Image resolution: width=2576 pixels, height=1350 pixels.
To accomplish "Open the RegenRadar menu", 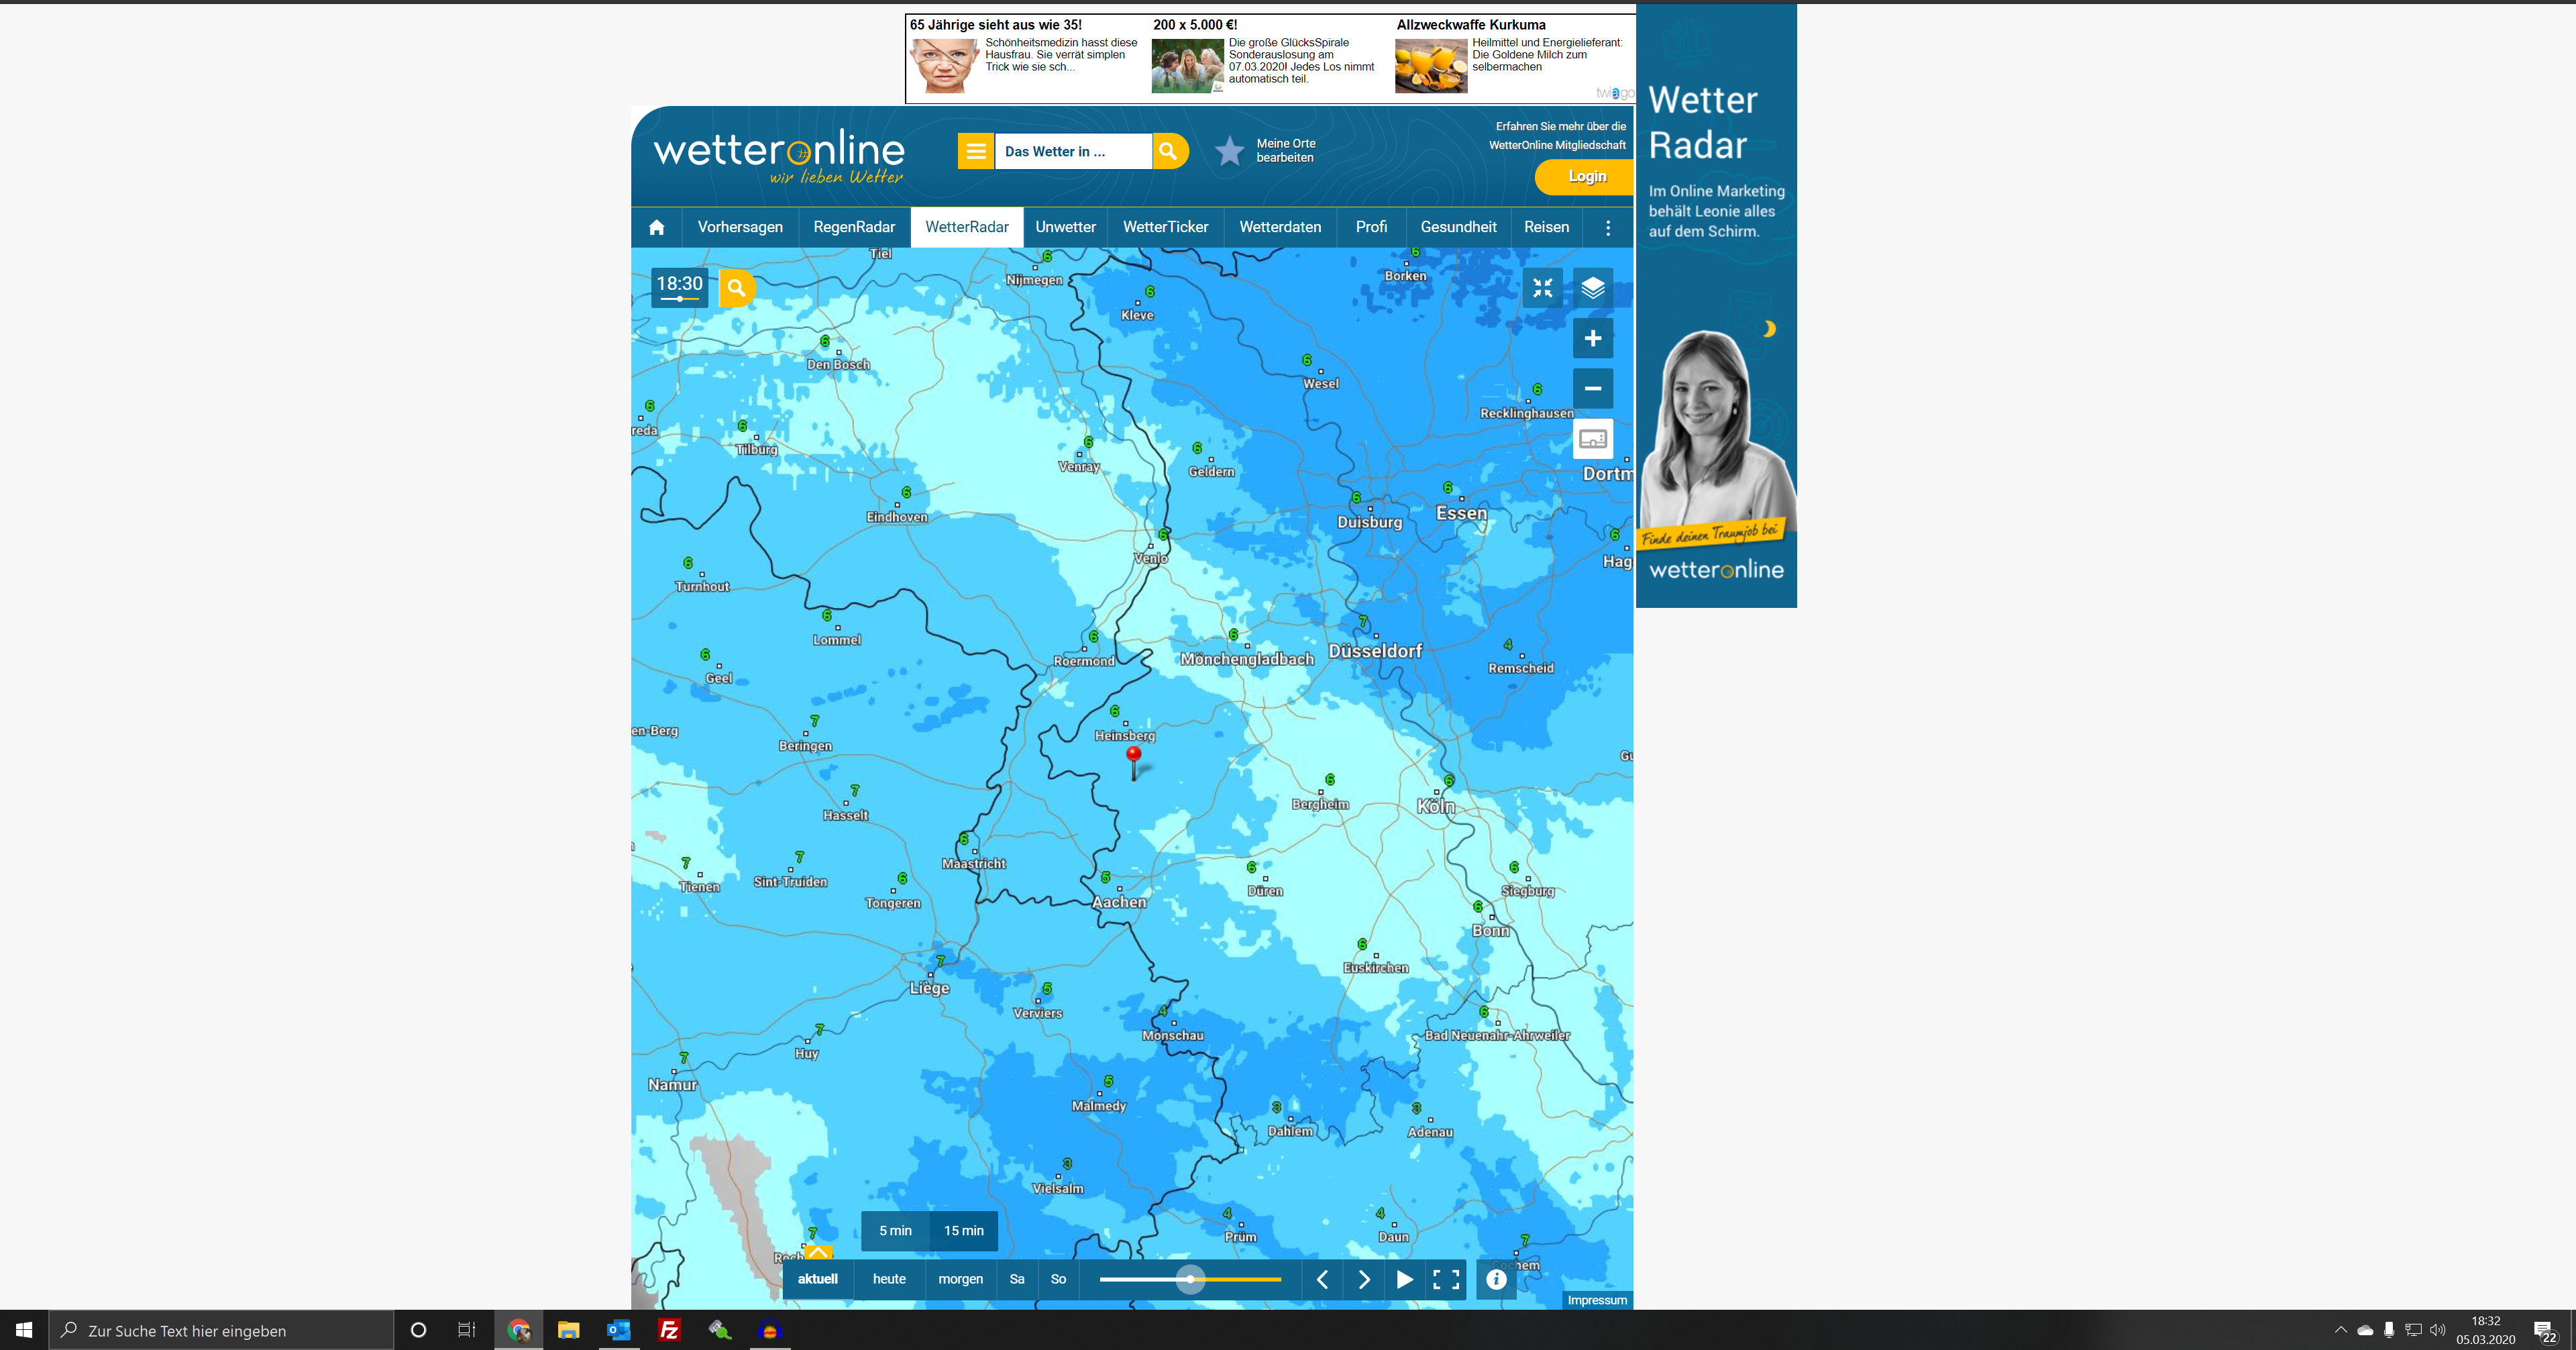I will [854, 227].
